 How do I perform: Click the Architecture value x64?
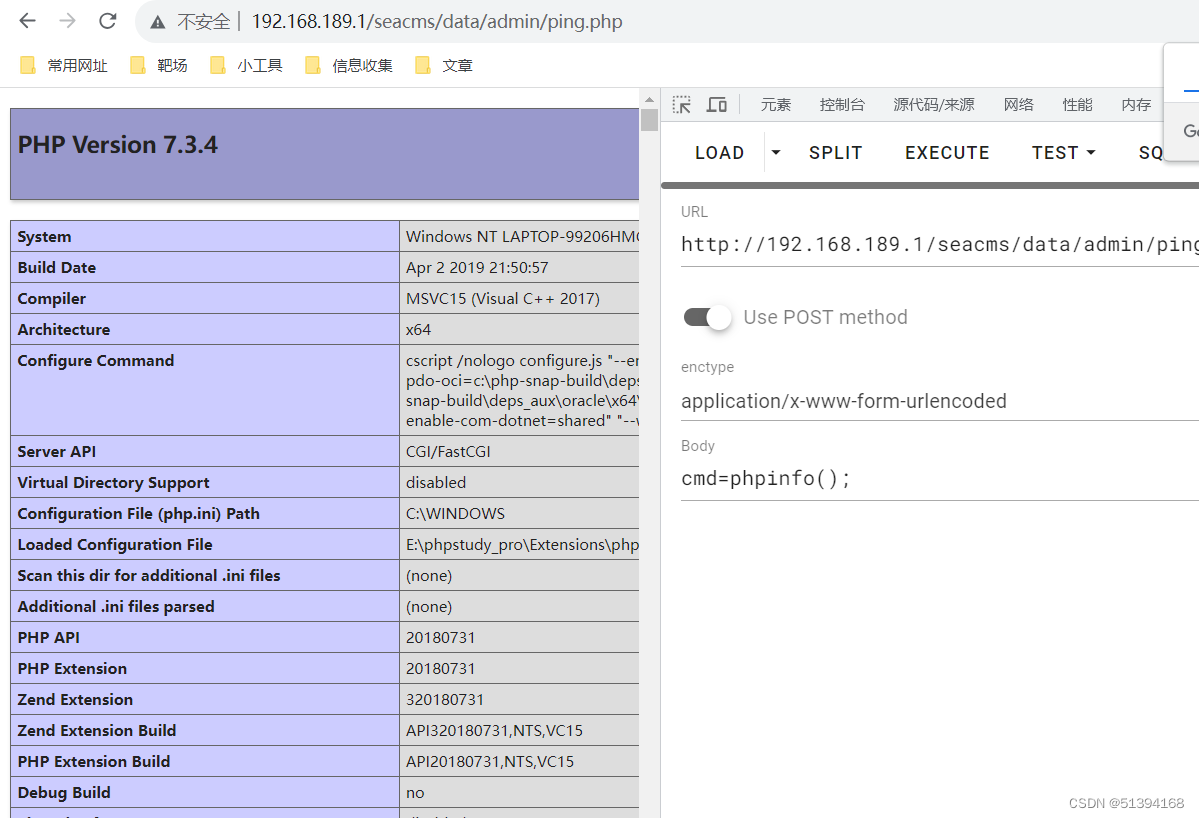point(418,329)
